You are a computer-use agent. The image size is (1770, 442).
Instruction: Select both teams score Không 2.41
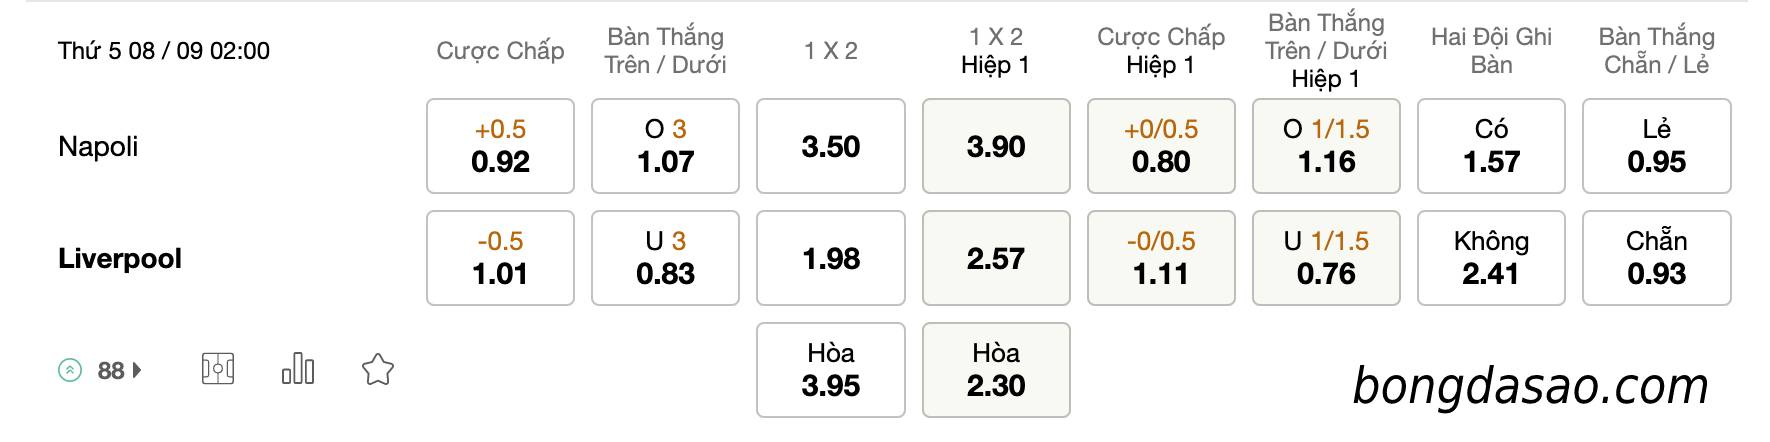[x=1491, y=258]
